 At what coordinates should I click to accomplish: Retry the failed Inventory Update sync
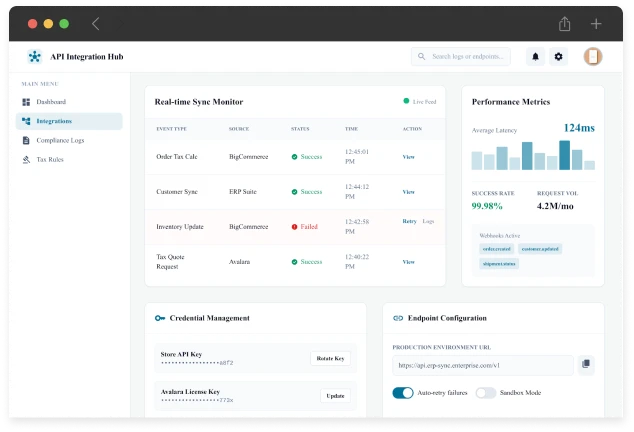point(409,221)
